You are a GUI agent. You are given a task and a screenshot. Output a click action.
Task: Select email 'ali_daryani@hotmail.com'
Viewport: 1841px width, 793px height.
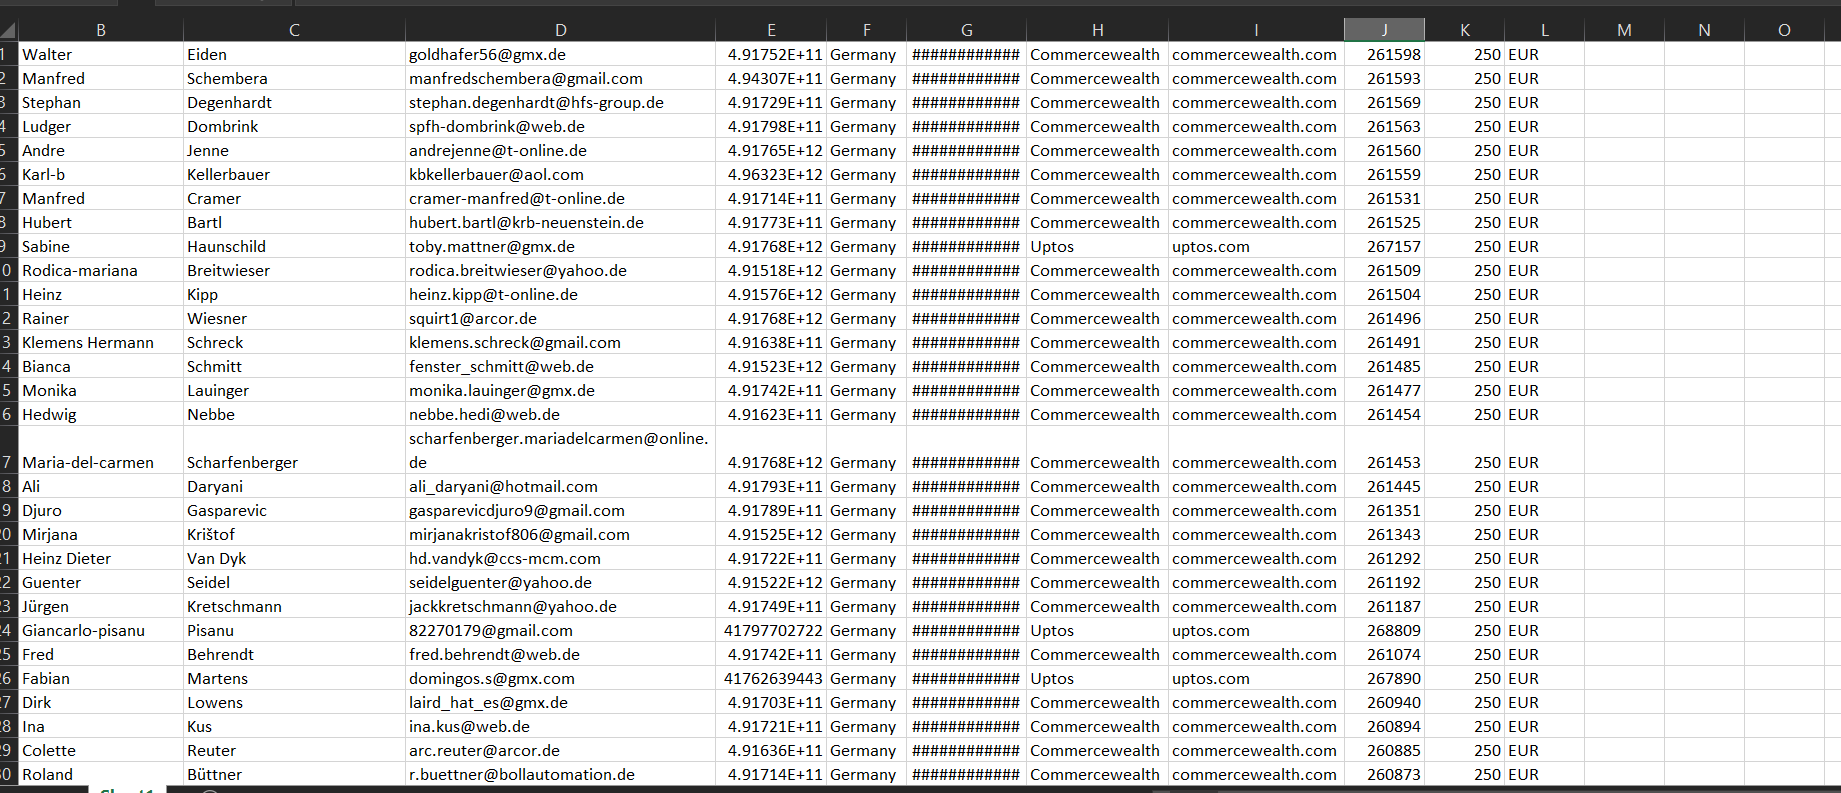pos(560,486)
